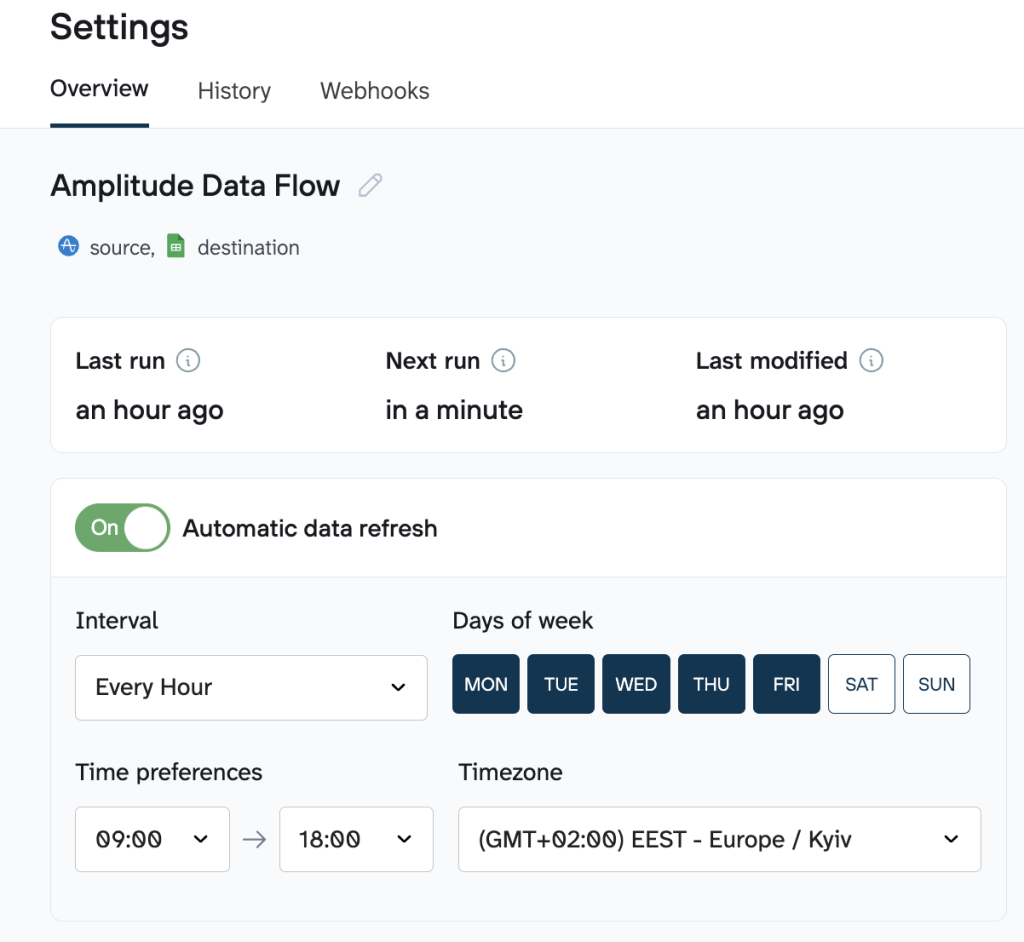Click the Amplitude Data Flow title

[195, 186]
